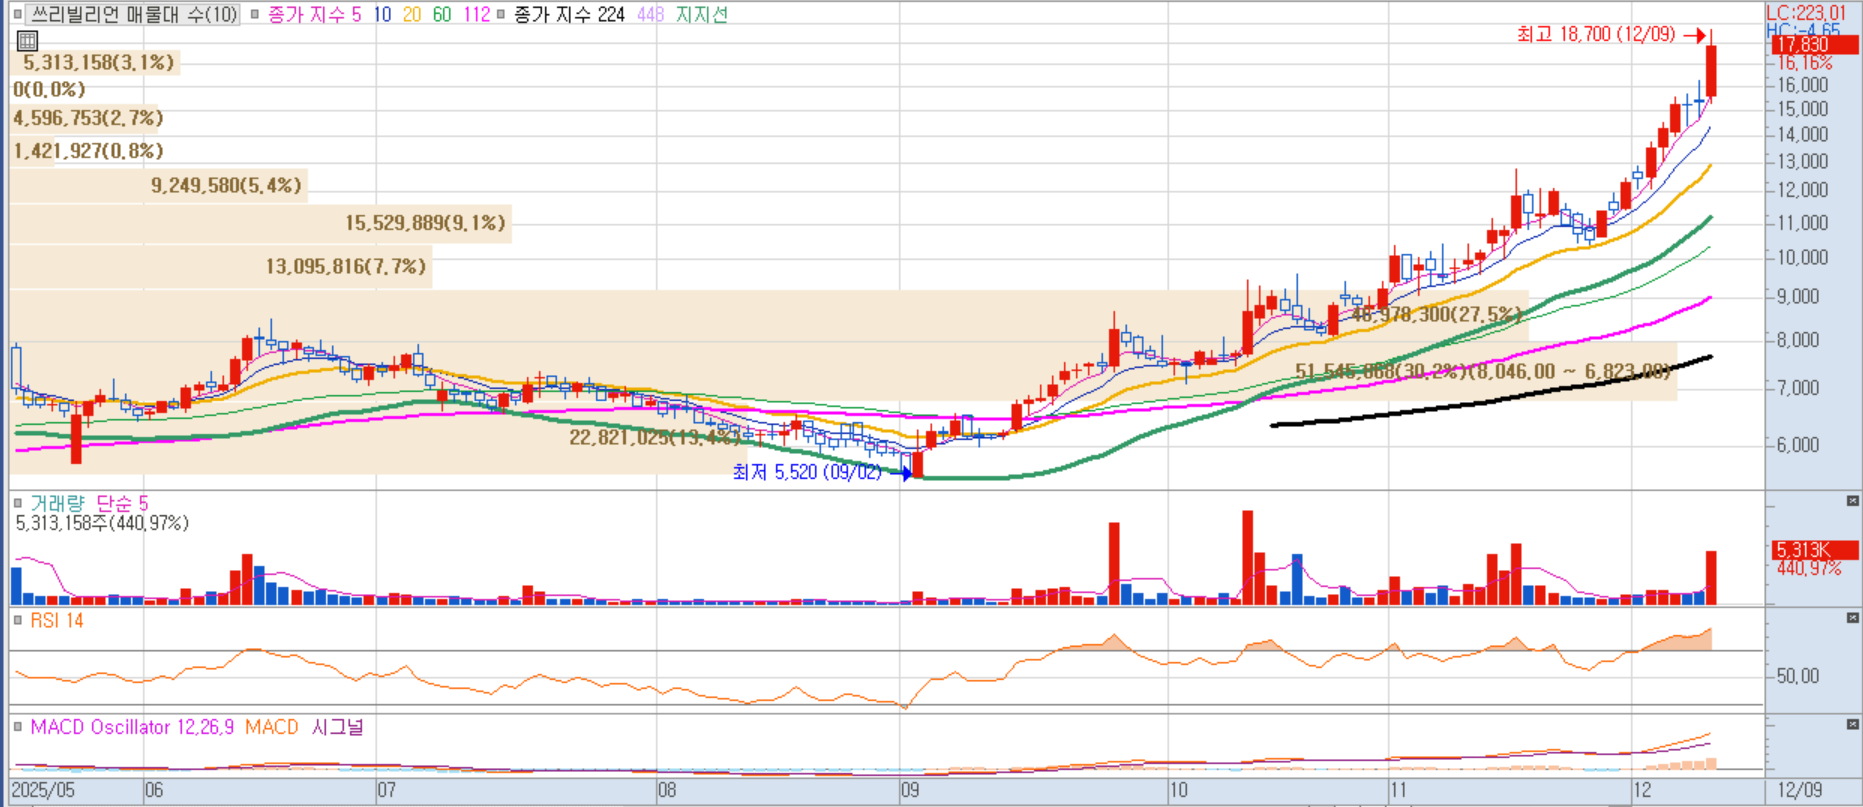Click square marker next to RSI 14 label
1863x807 pixels.
[17, 621]
